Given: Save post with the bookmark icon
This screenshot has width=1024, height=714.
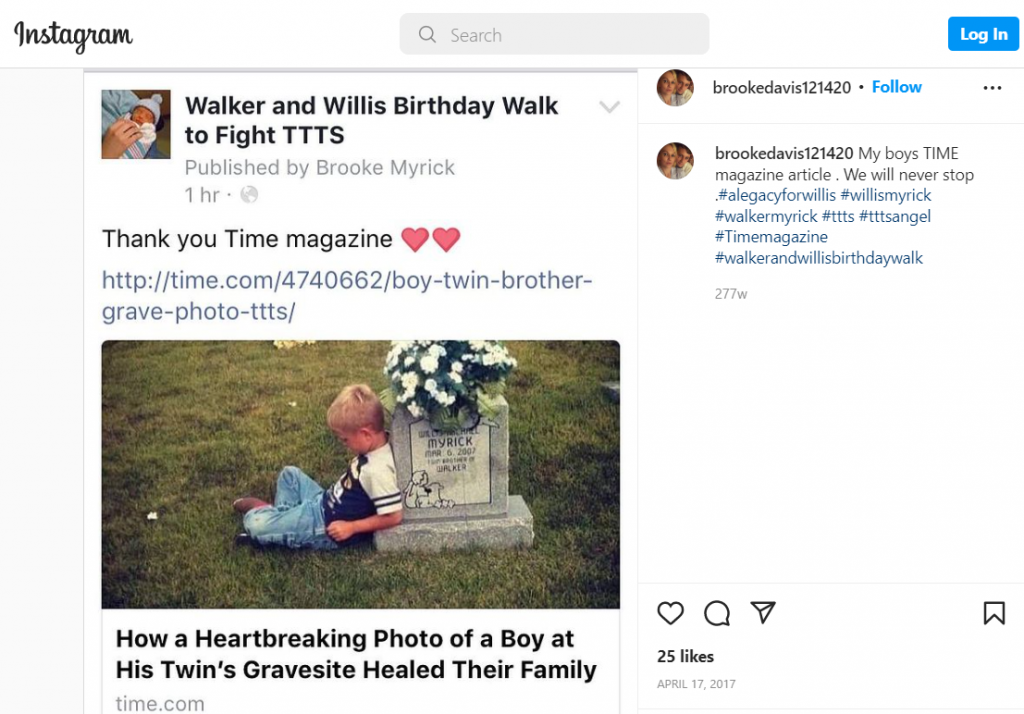Looking at the screenshot, I should point(994,613).
